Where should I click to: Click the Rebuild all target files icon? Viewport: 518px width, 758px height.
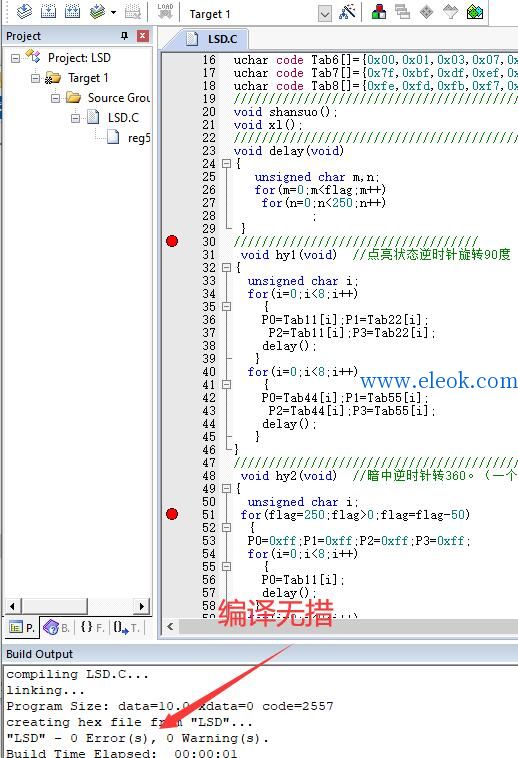coord(72,12)
